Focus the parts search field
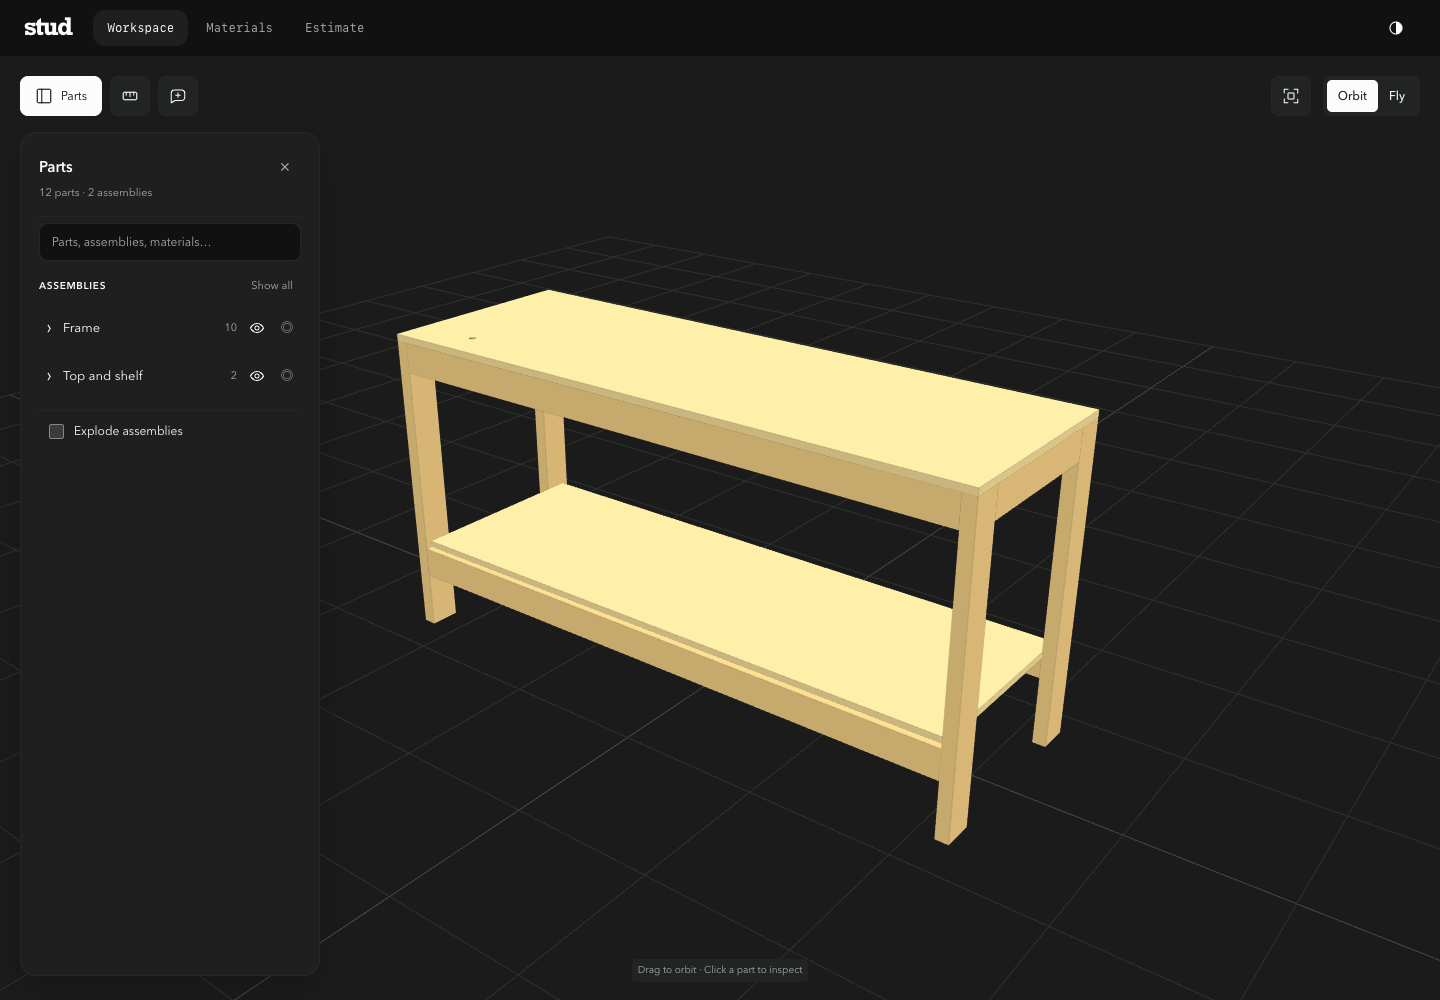 (x=170, y=242)
